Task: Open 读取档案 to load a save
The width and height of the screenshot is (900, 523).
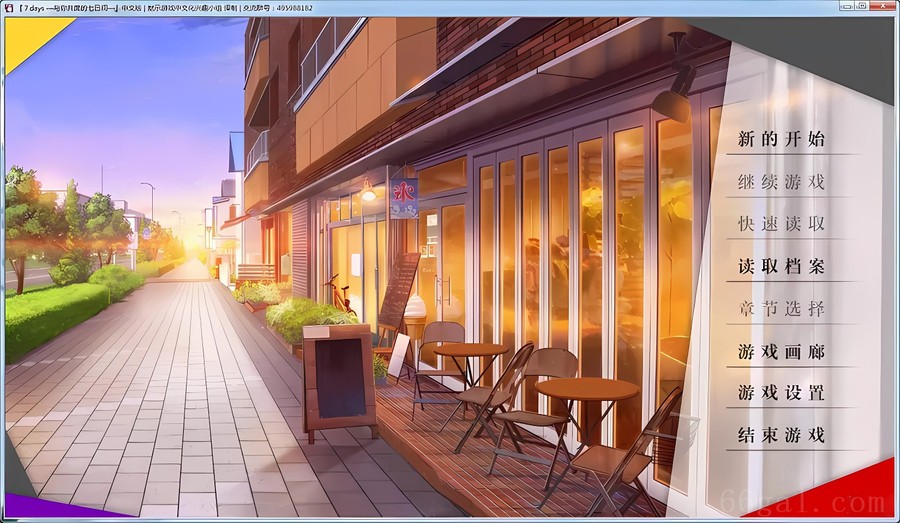Action: (781, 267)
